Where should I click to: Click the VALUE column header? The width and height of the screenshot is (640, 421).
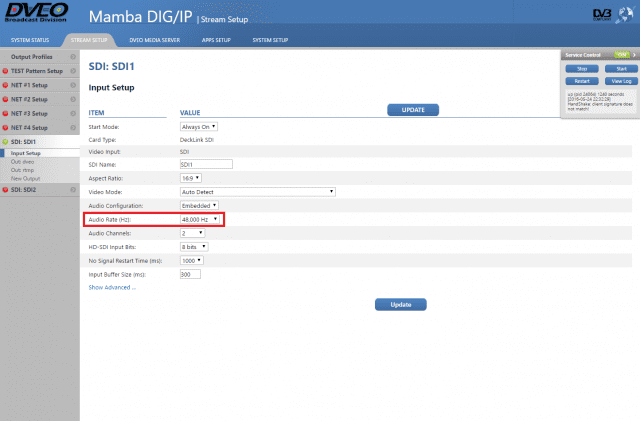[x=190, y=113]
